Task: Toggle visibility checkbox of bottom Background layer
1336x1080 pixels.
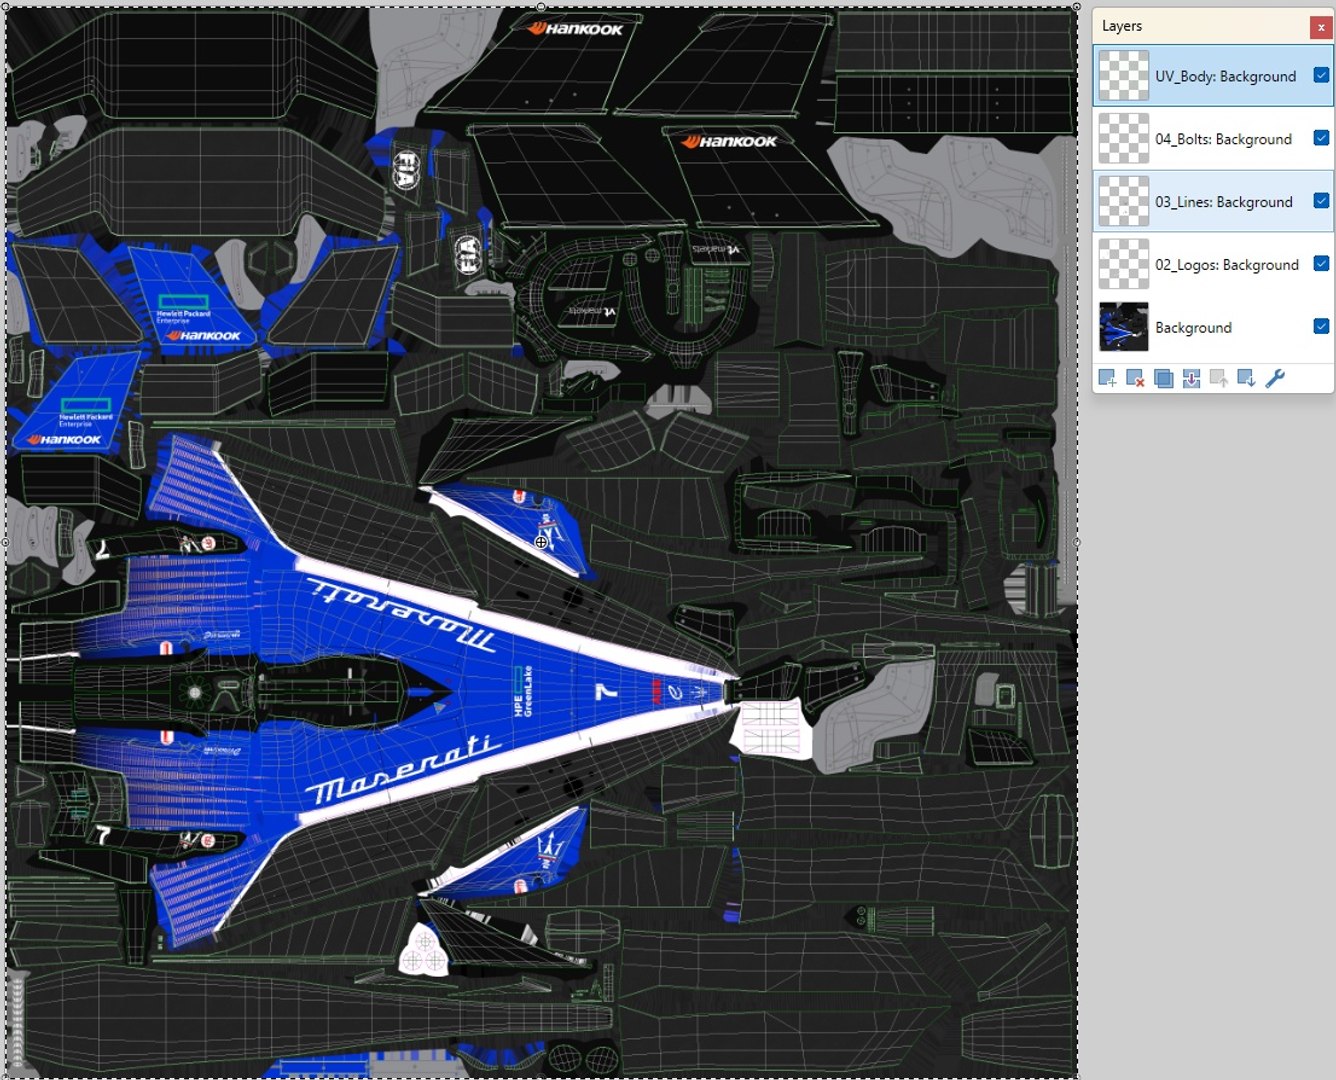Action: (x=1321, y=326)
